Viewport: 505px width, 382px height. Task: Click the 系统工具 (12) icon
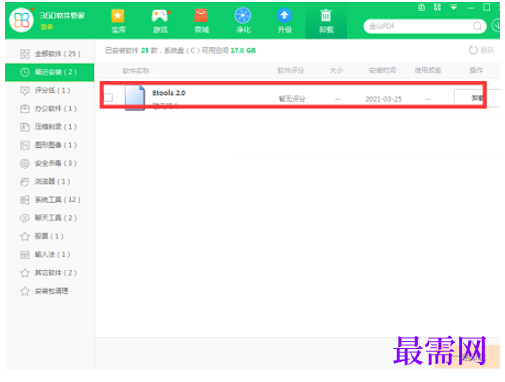(24, 200)
